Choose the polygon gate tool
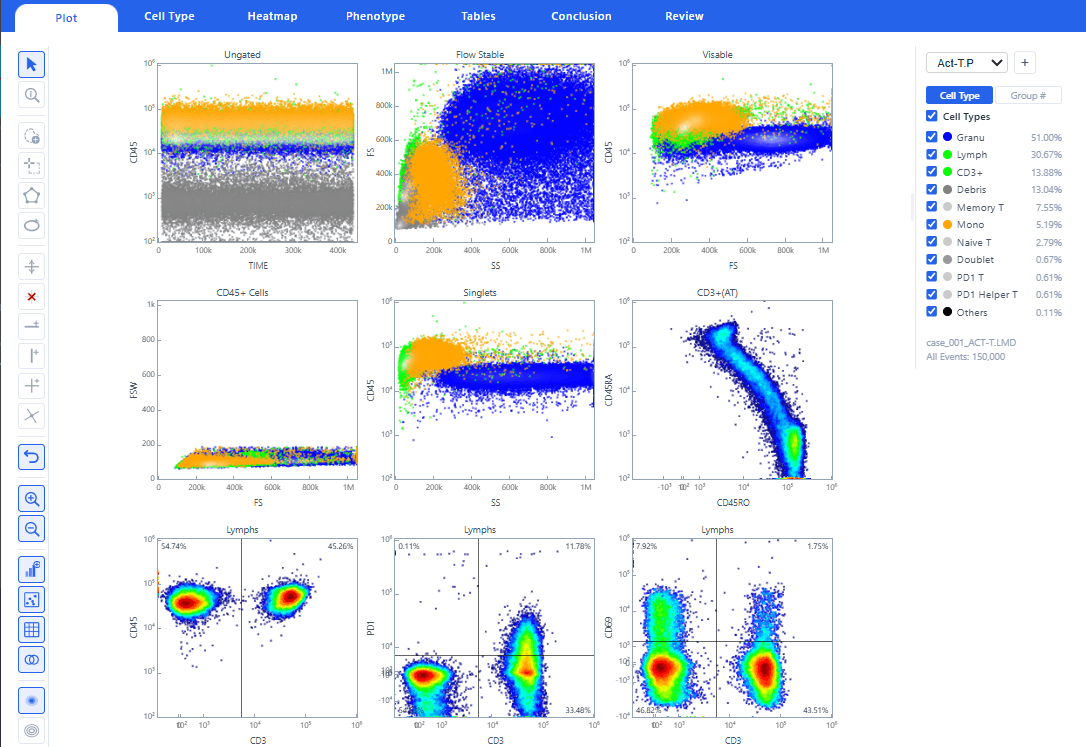Viewport: 1086px width, 747px height. 31,196
